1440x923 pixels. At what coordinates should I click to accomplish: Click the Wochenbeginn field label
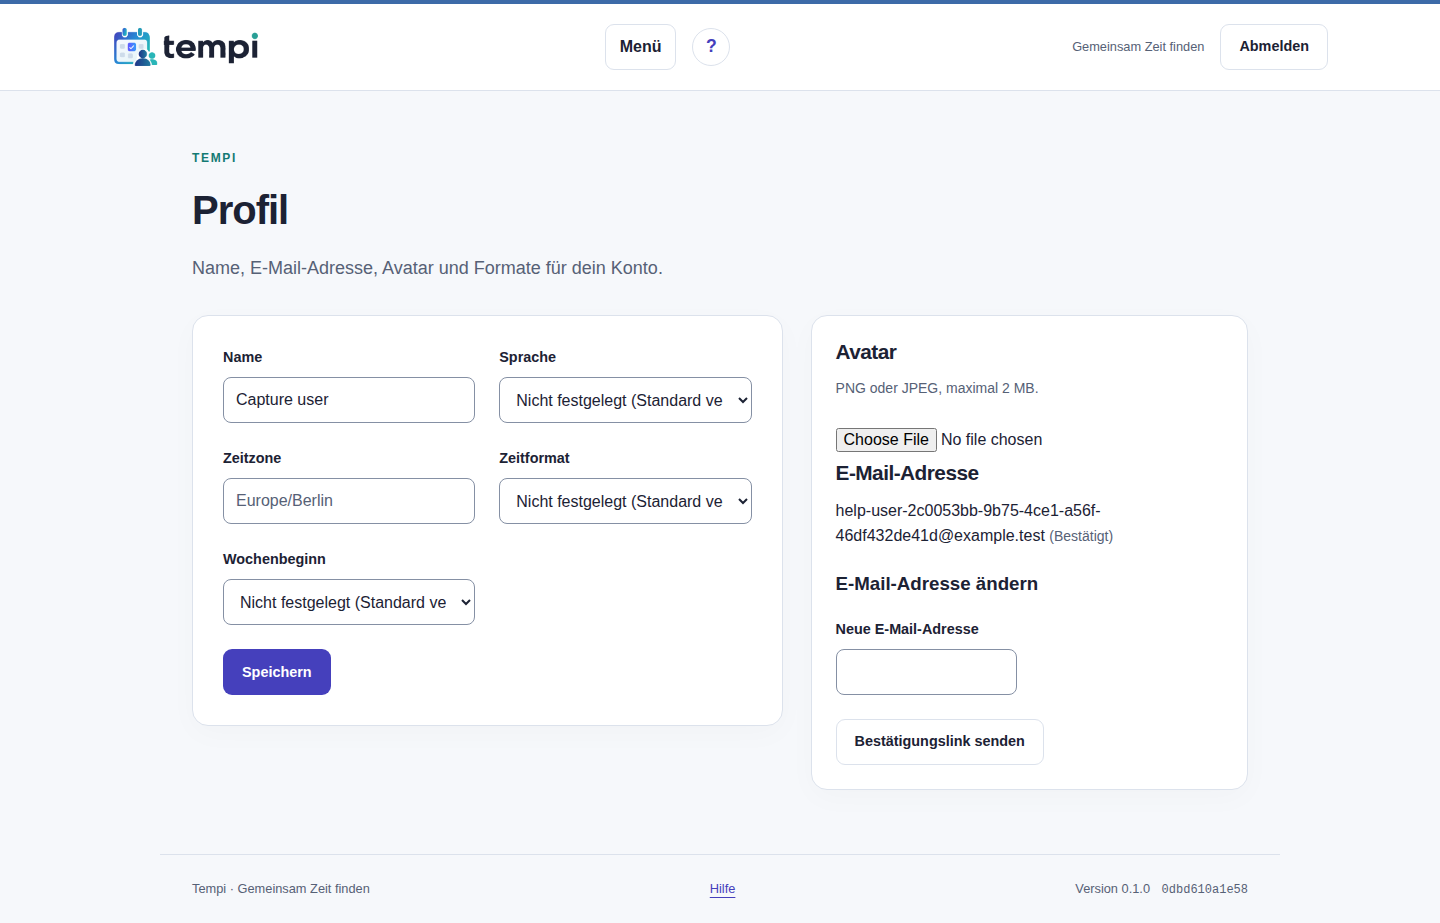[x=274, y=559]
